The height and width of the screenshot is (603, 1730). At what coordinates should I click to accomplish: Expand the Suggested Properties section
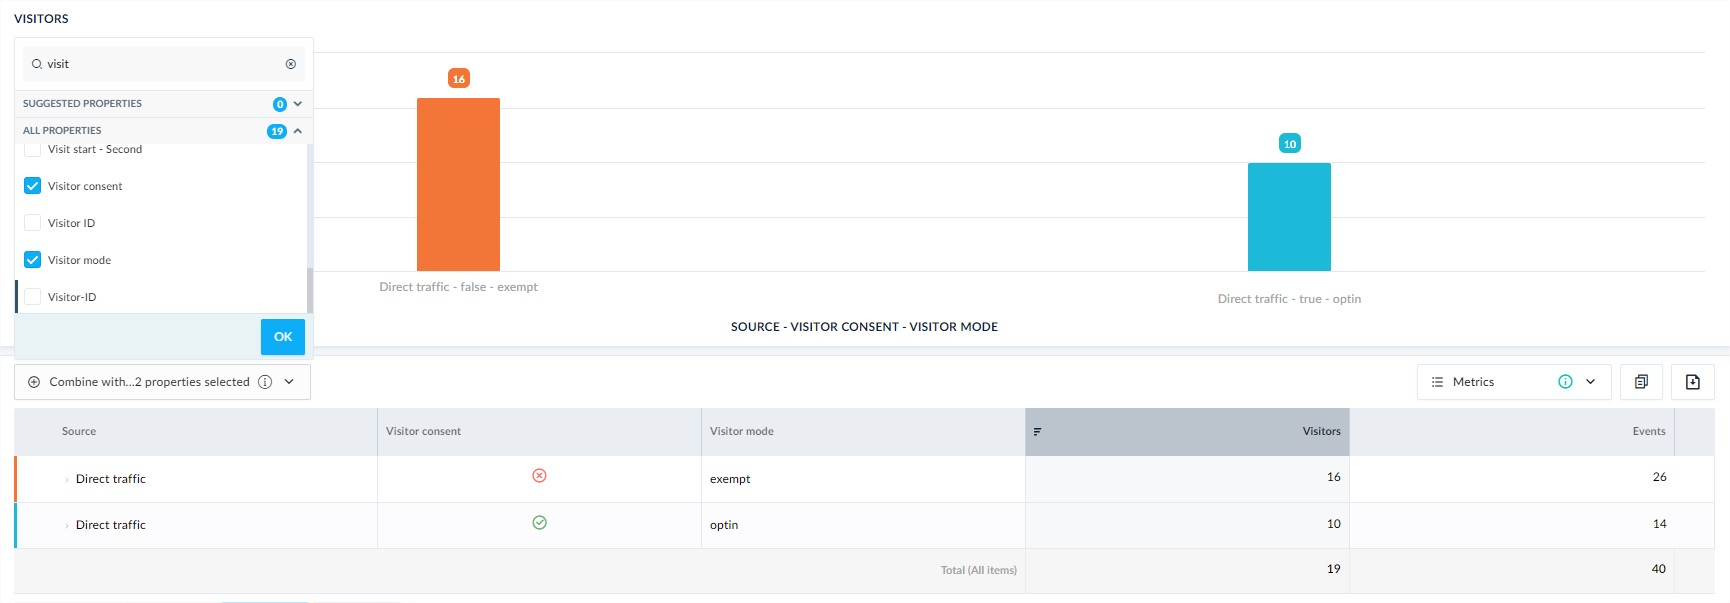(x=297, y=104)
